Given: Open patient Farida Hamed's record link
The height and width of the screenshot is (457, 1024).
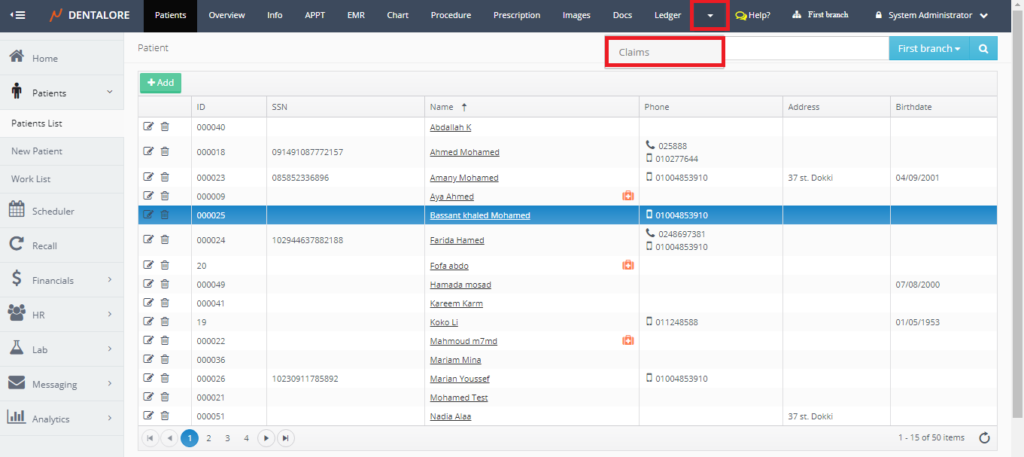Looking at the screenshot, I should click(456, 240).
